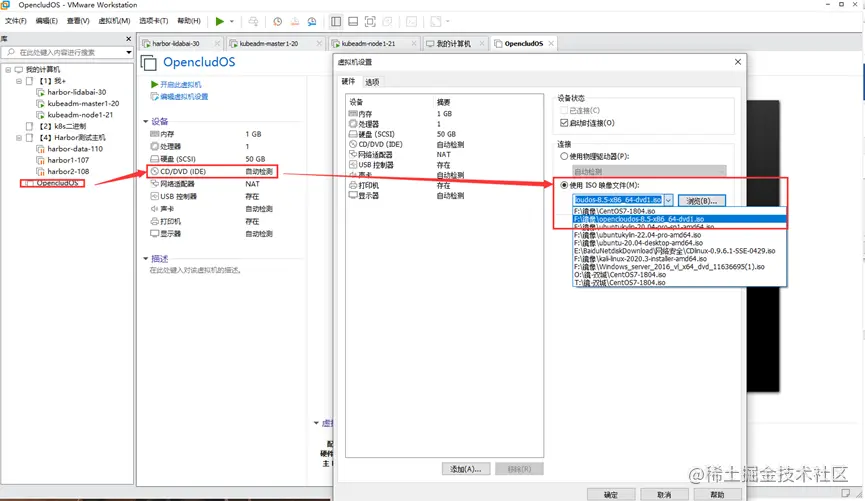The image size is (865, 501).
Task: Click the take snapshot clock icon
Action: (x=277, y=22)
